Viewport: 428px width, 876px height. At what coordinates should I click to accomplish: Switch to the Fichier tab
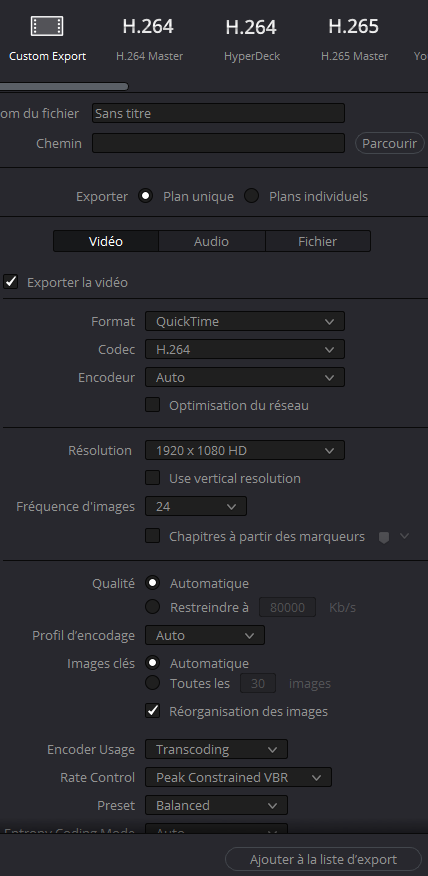[x=317, y=241]
